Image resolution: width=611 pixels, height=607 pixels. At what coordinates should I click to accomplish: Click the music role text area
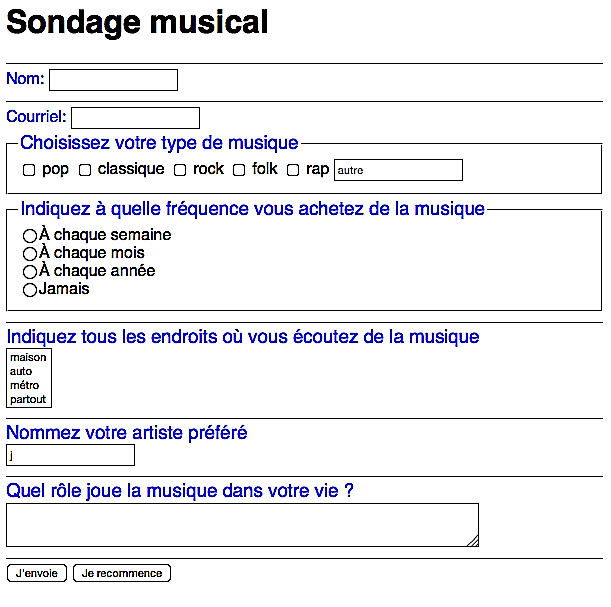coord(242,525)
